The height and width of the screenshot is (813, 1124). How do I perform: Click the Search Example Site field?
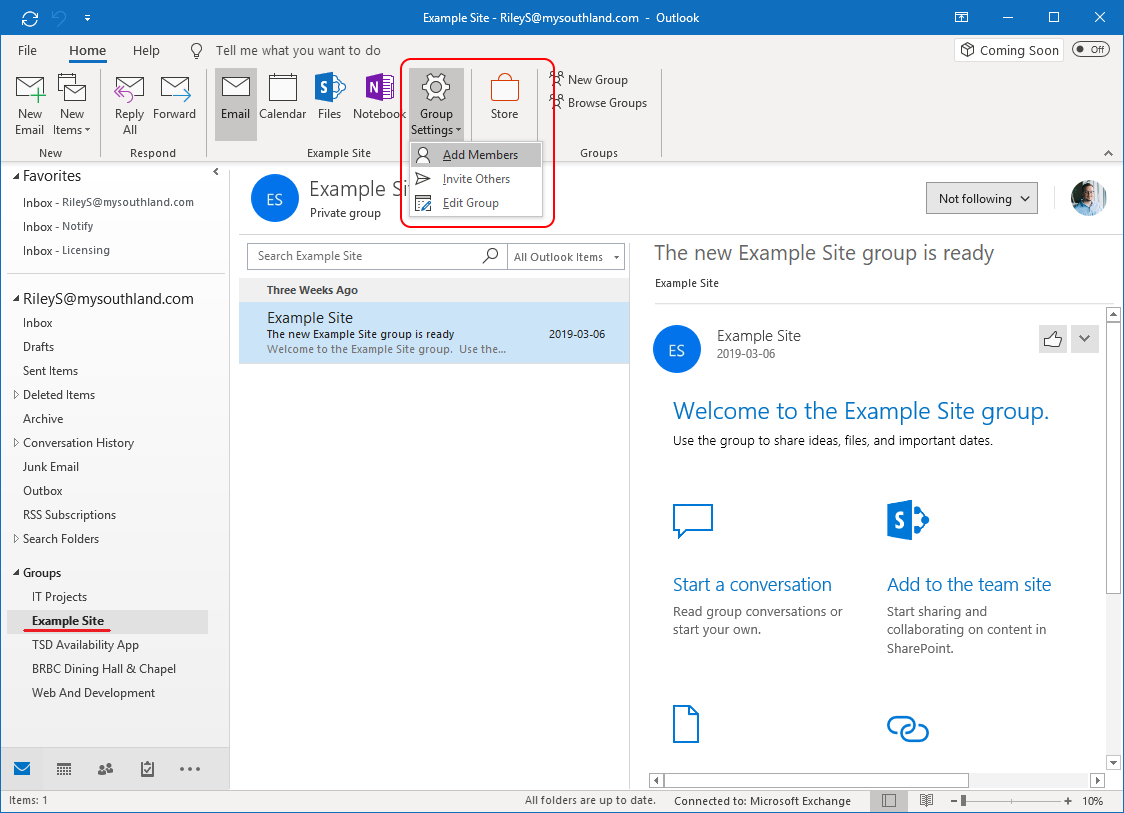click(x=367, y=256)
